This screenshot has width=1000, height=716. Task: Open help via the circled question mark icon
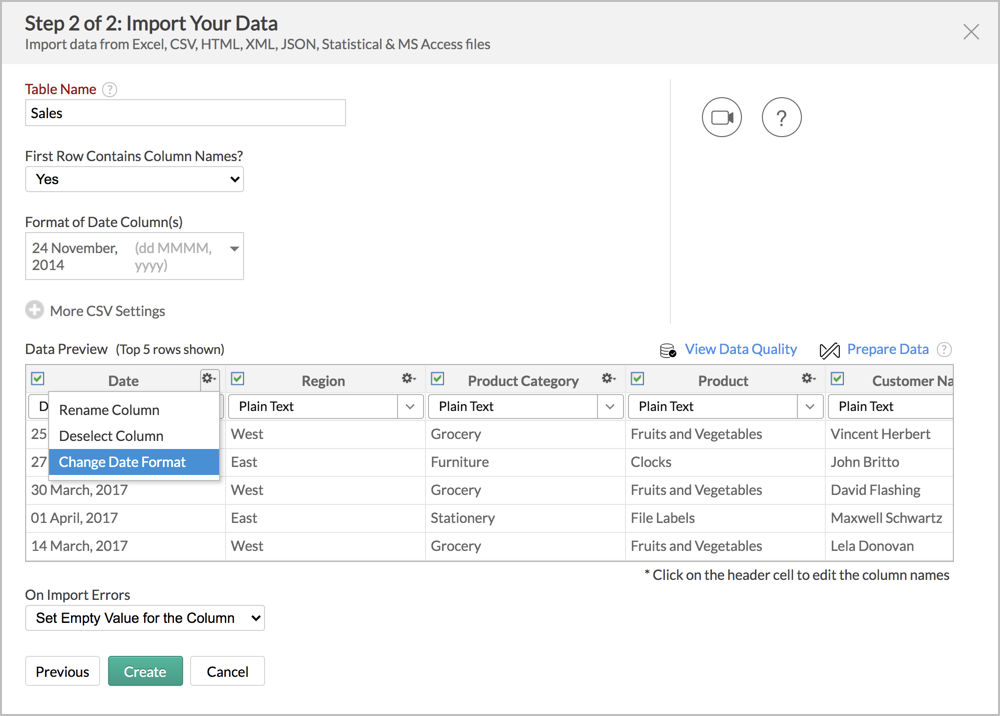(781, 117)
